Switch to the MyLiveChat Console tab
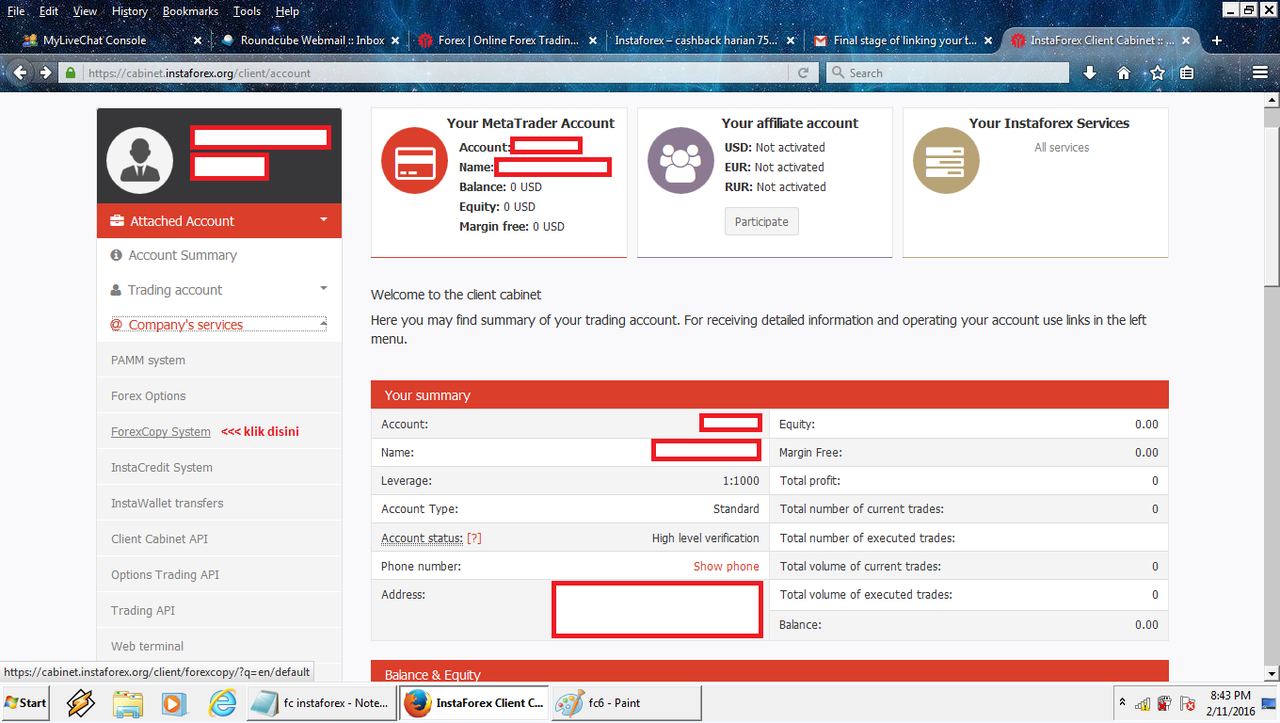The width and height of the screenshot is (1280, 723). 109,41
